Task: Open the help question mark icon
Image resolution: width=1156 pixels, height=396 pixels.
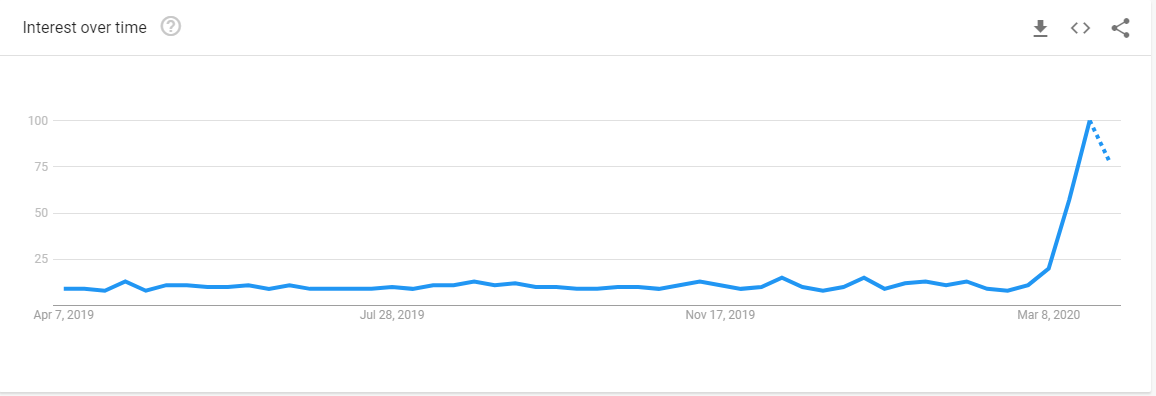Action: 171,27
